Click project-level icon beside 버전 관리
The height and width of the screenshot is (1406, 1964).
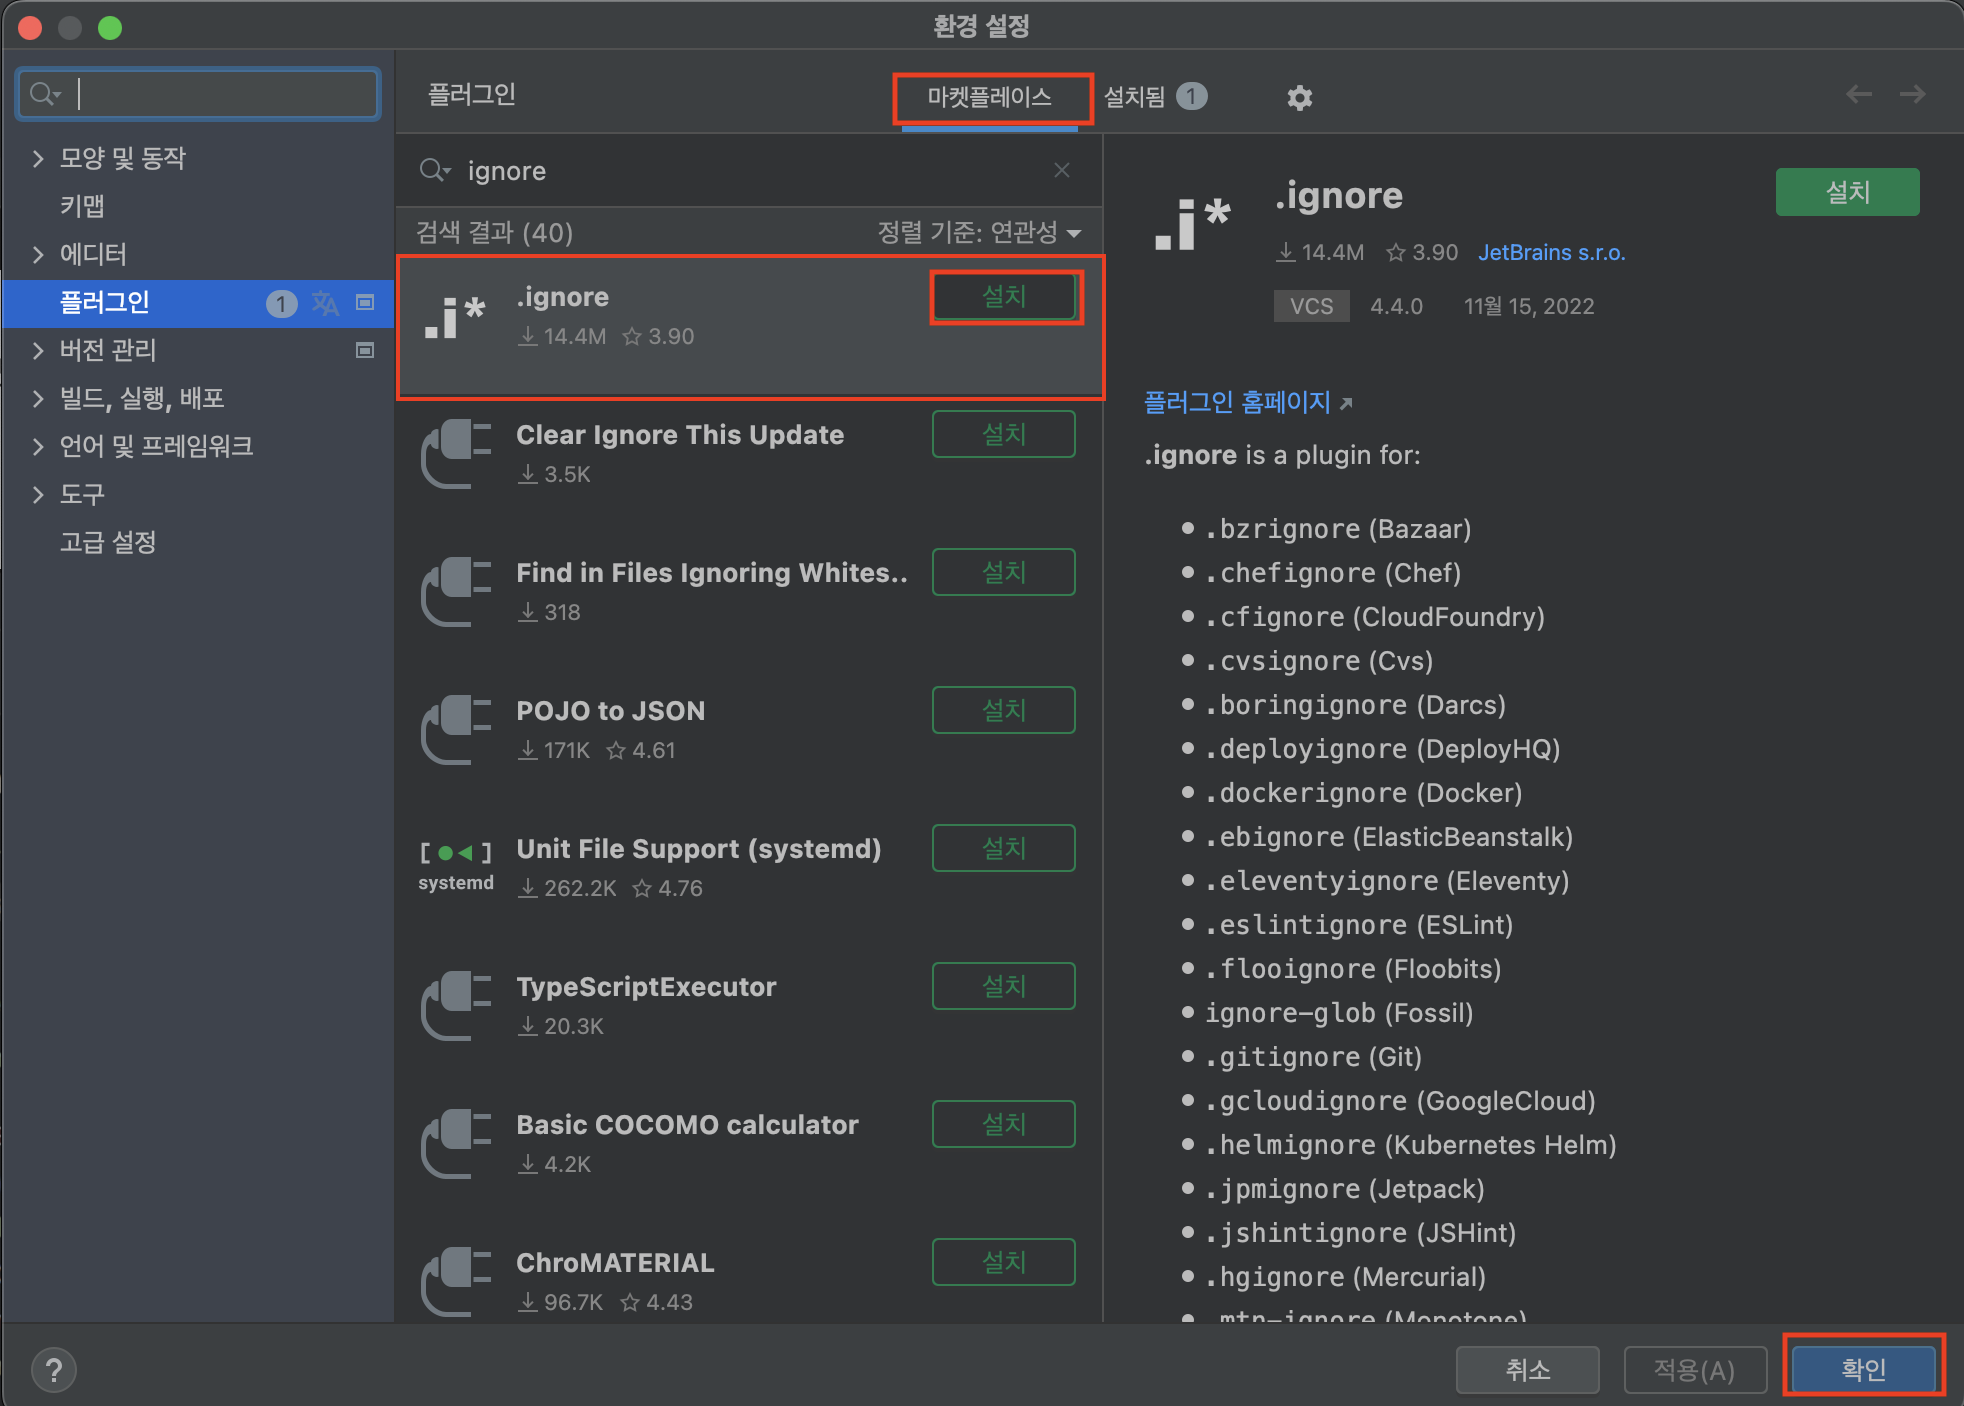pyautogui.click(x=365, y=350)
